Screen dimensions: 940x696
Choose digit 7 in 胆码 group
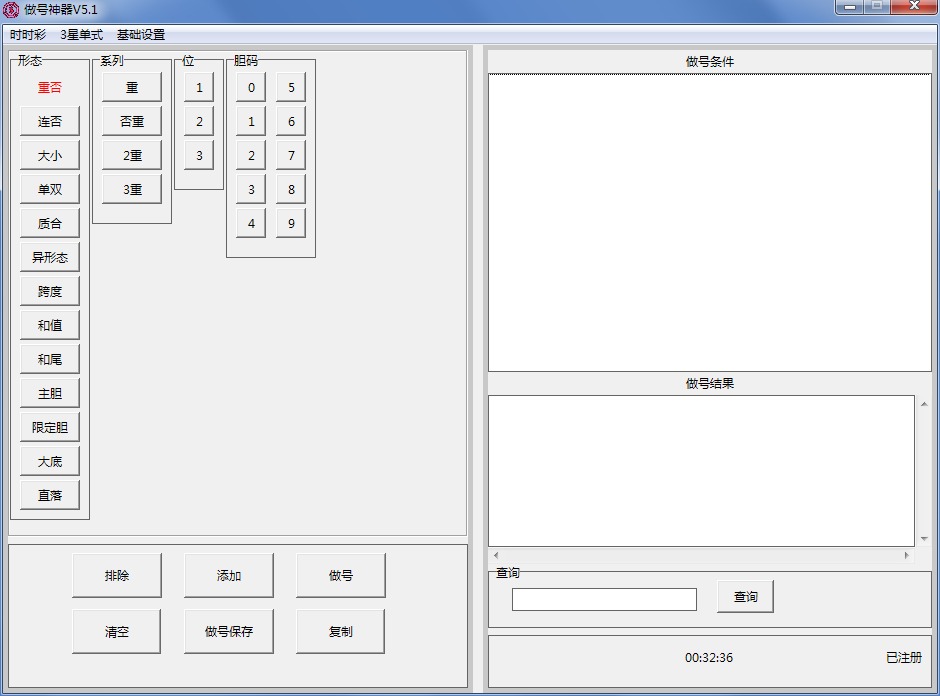click(x=291, y=156)
